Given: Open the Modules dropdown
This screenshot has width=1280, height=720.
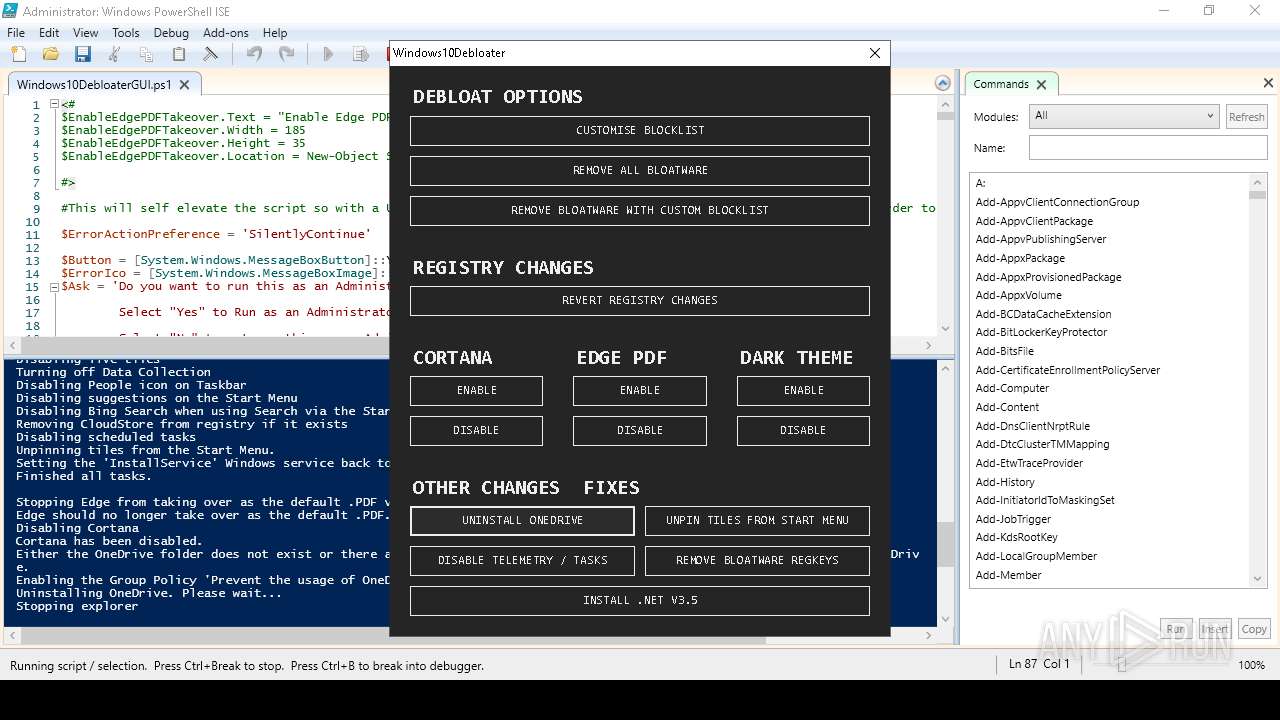Looking at the screenshot, I should click(1124, 116).
